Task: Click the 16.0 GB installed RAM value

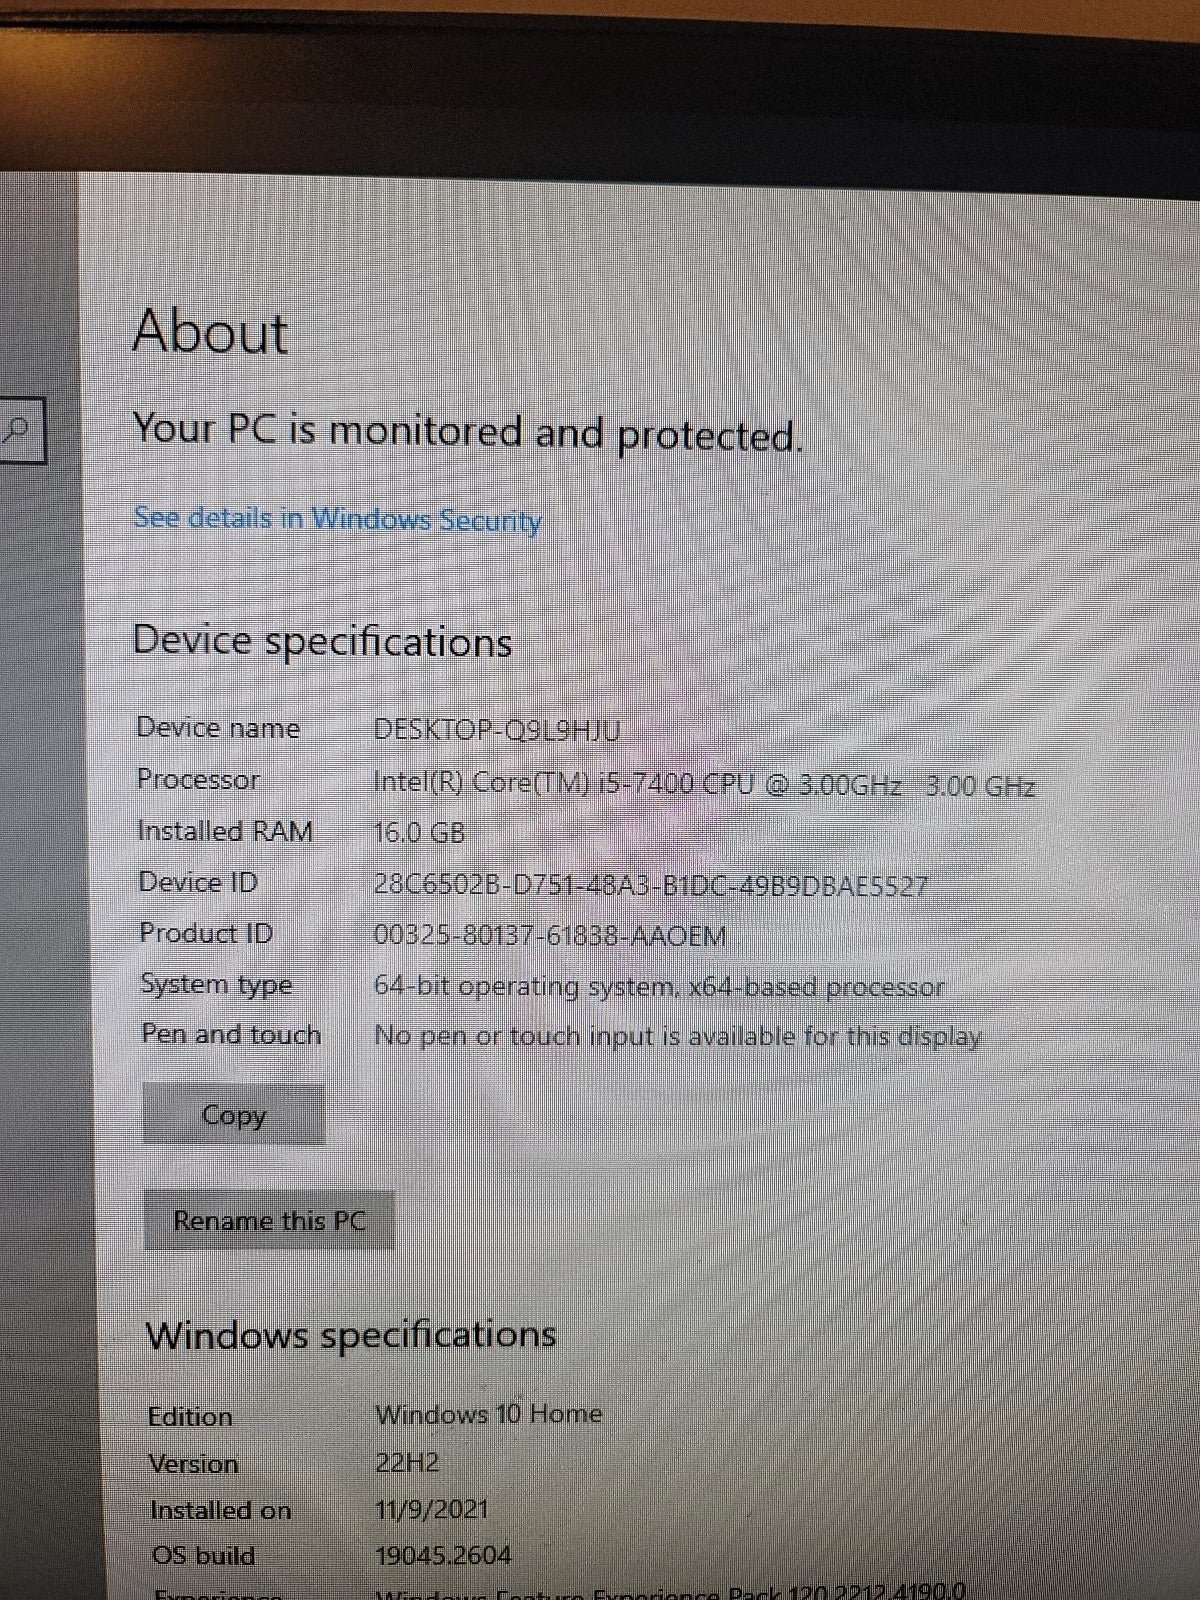Action: [419, 832]
